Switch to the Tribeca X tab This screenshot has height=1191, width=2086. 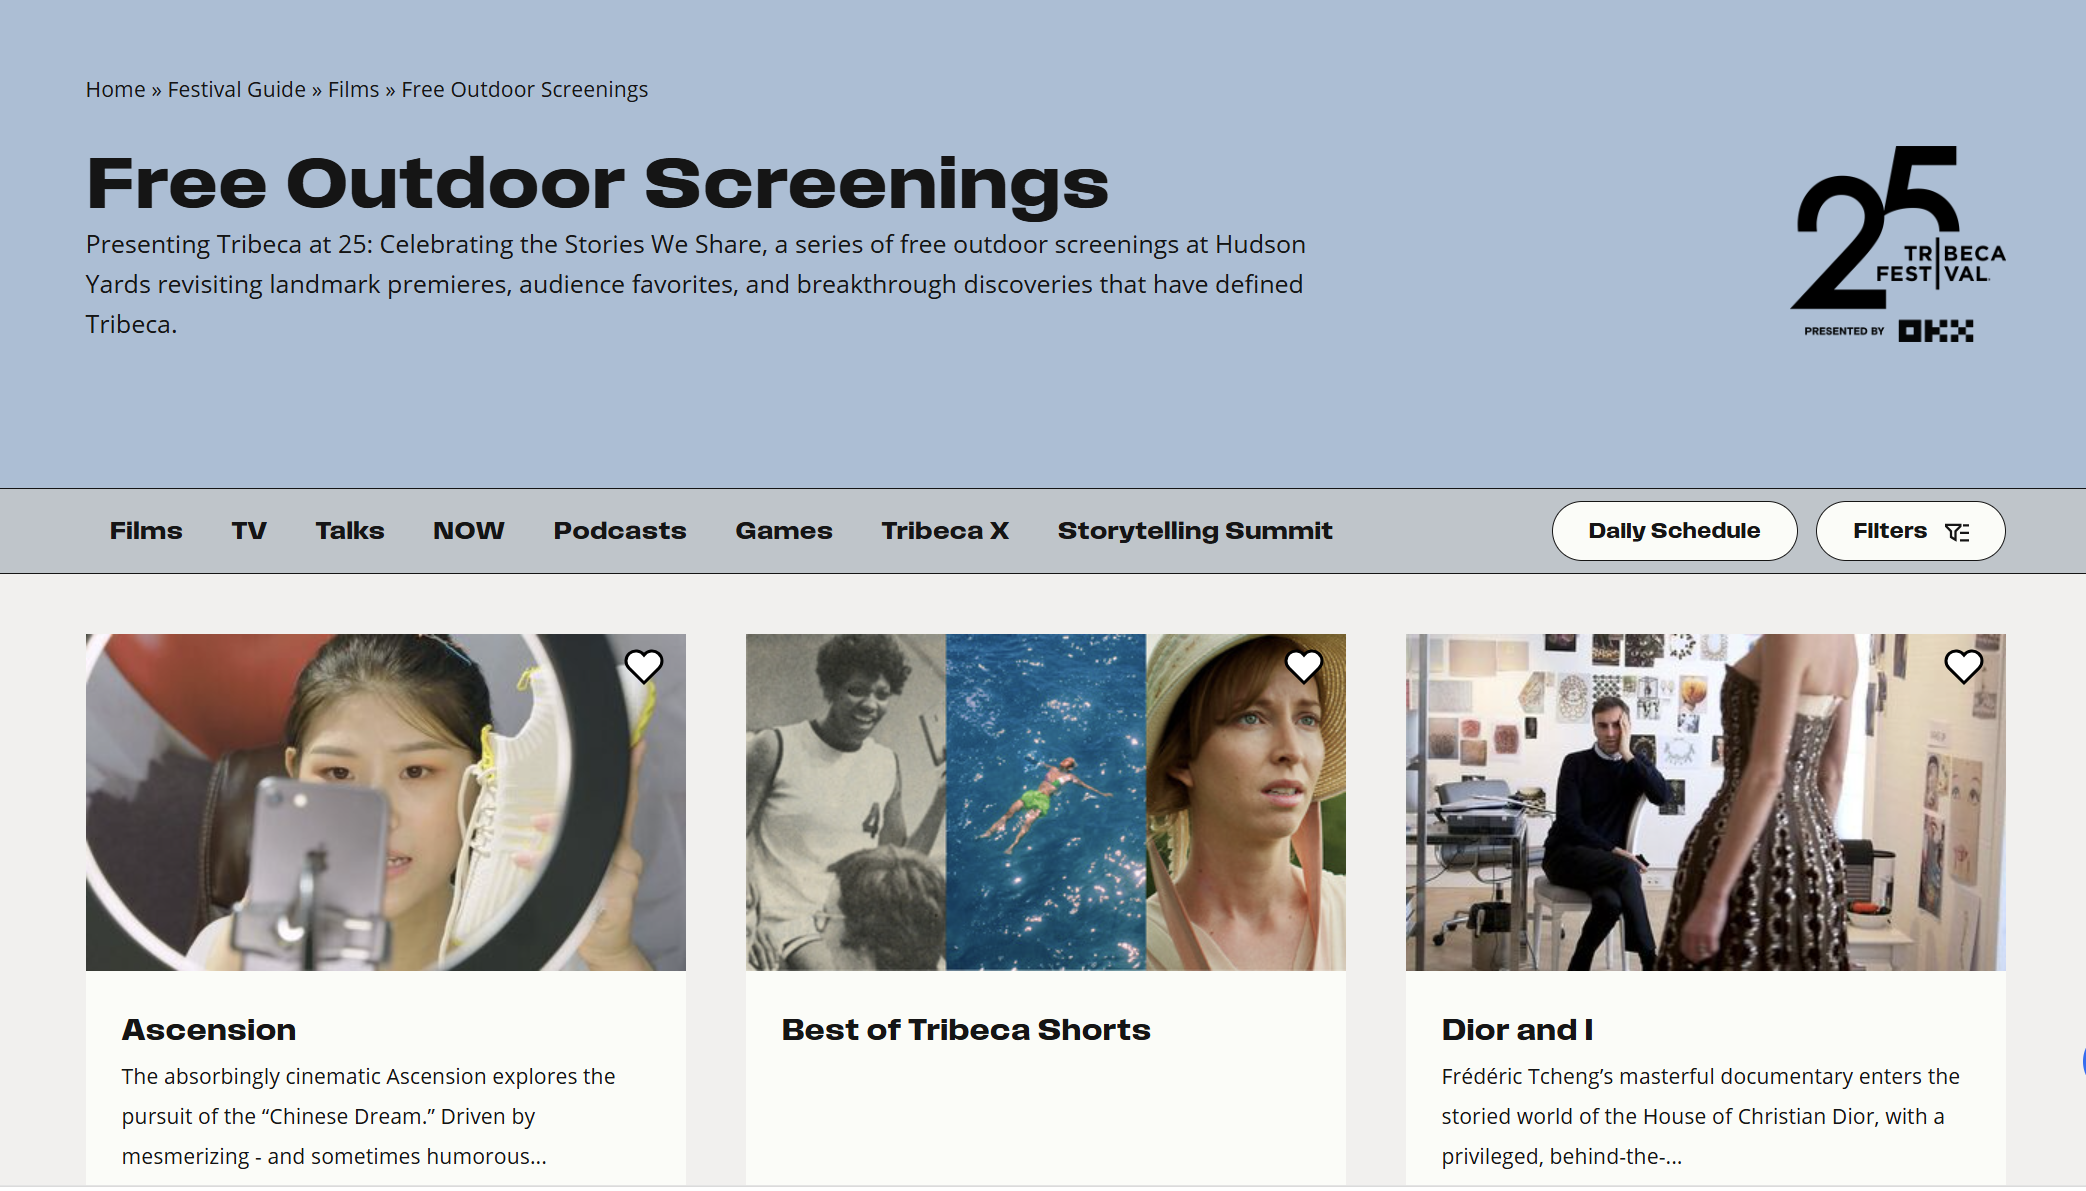pyautogui.click(x=945, y=531)
